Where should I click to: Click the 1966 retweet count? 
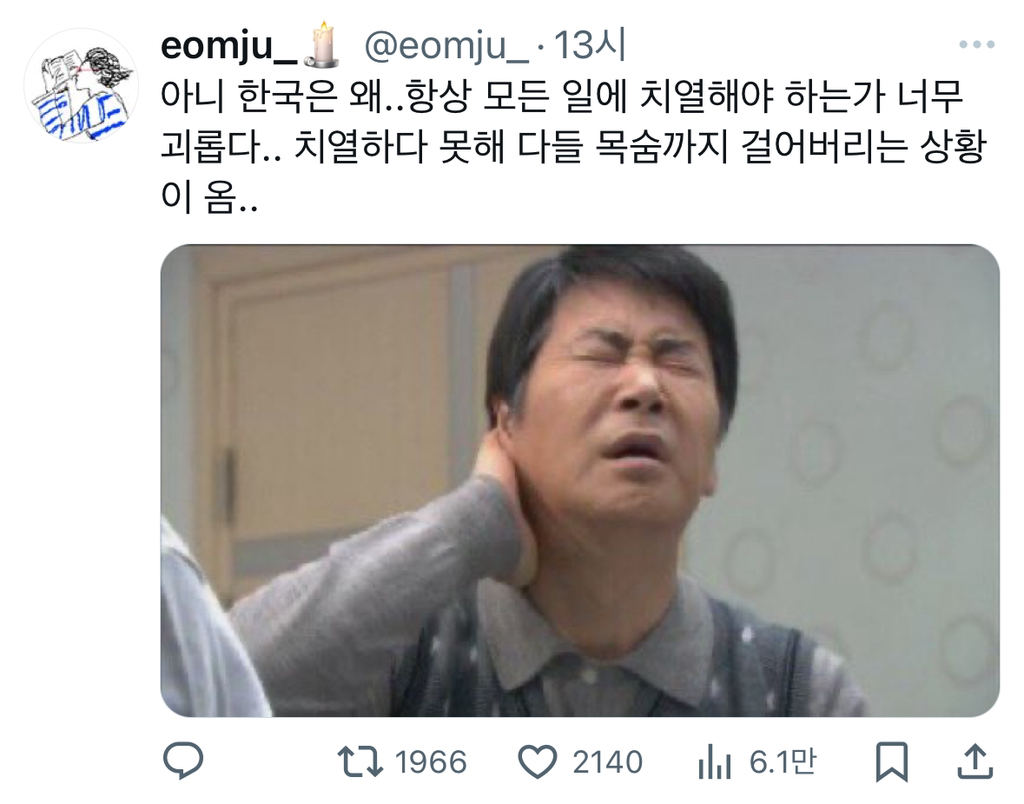(x=431, y=762)
